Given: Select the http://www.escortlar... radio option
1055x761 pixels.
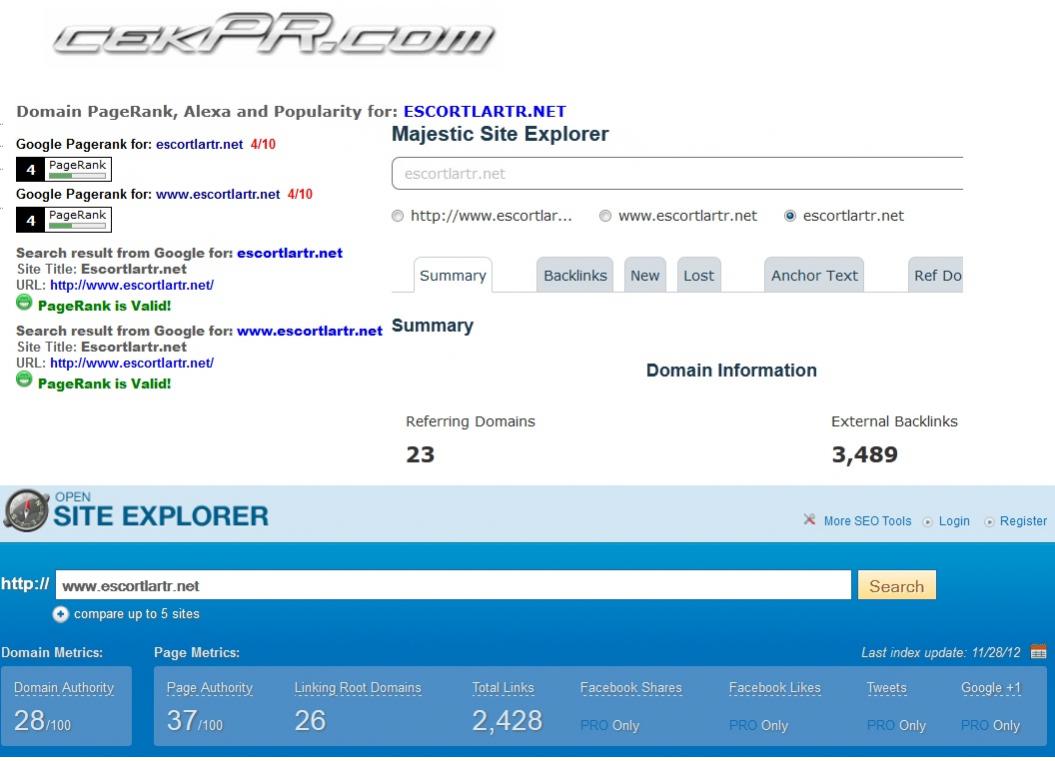Looking at the screenshot, I should pos(398,216).
